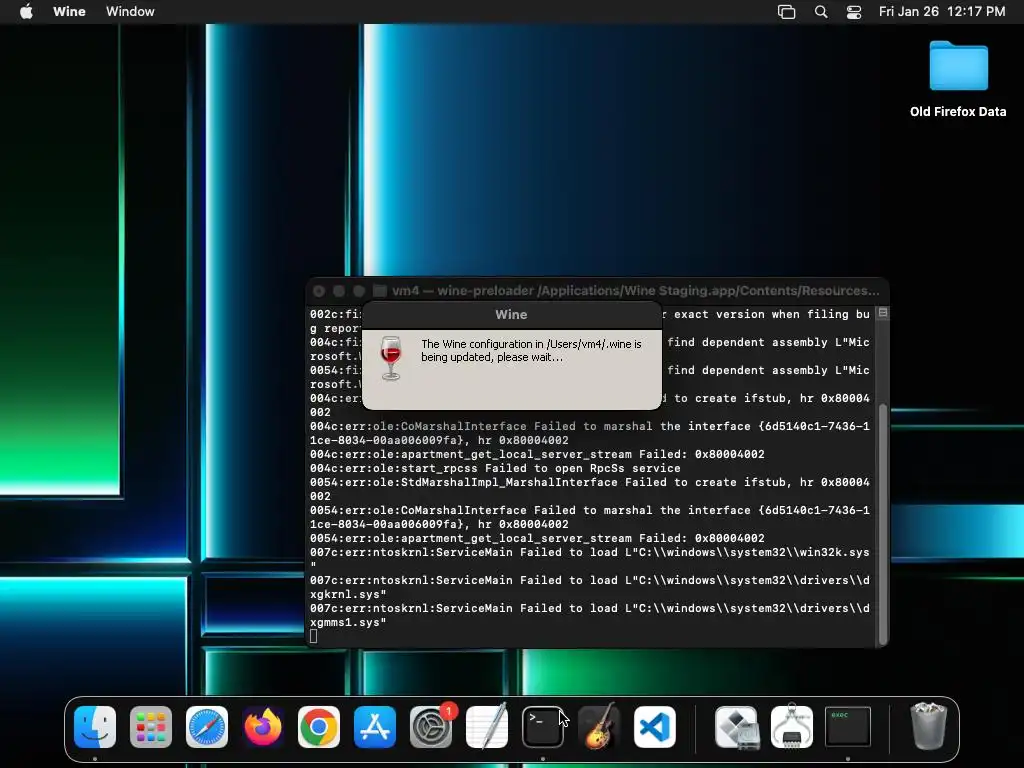This screenshot has width=1024, height=768.
Task: Open the Apple menu
Action: (x=26, y=12)
